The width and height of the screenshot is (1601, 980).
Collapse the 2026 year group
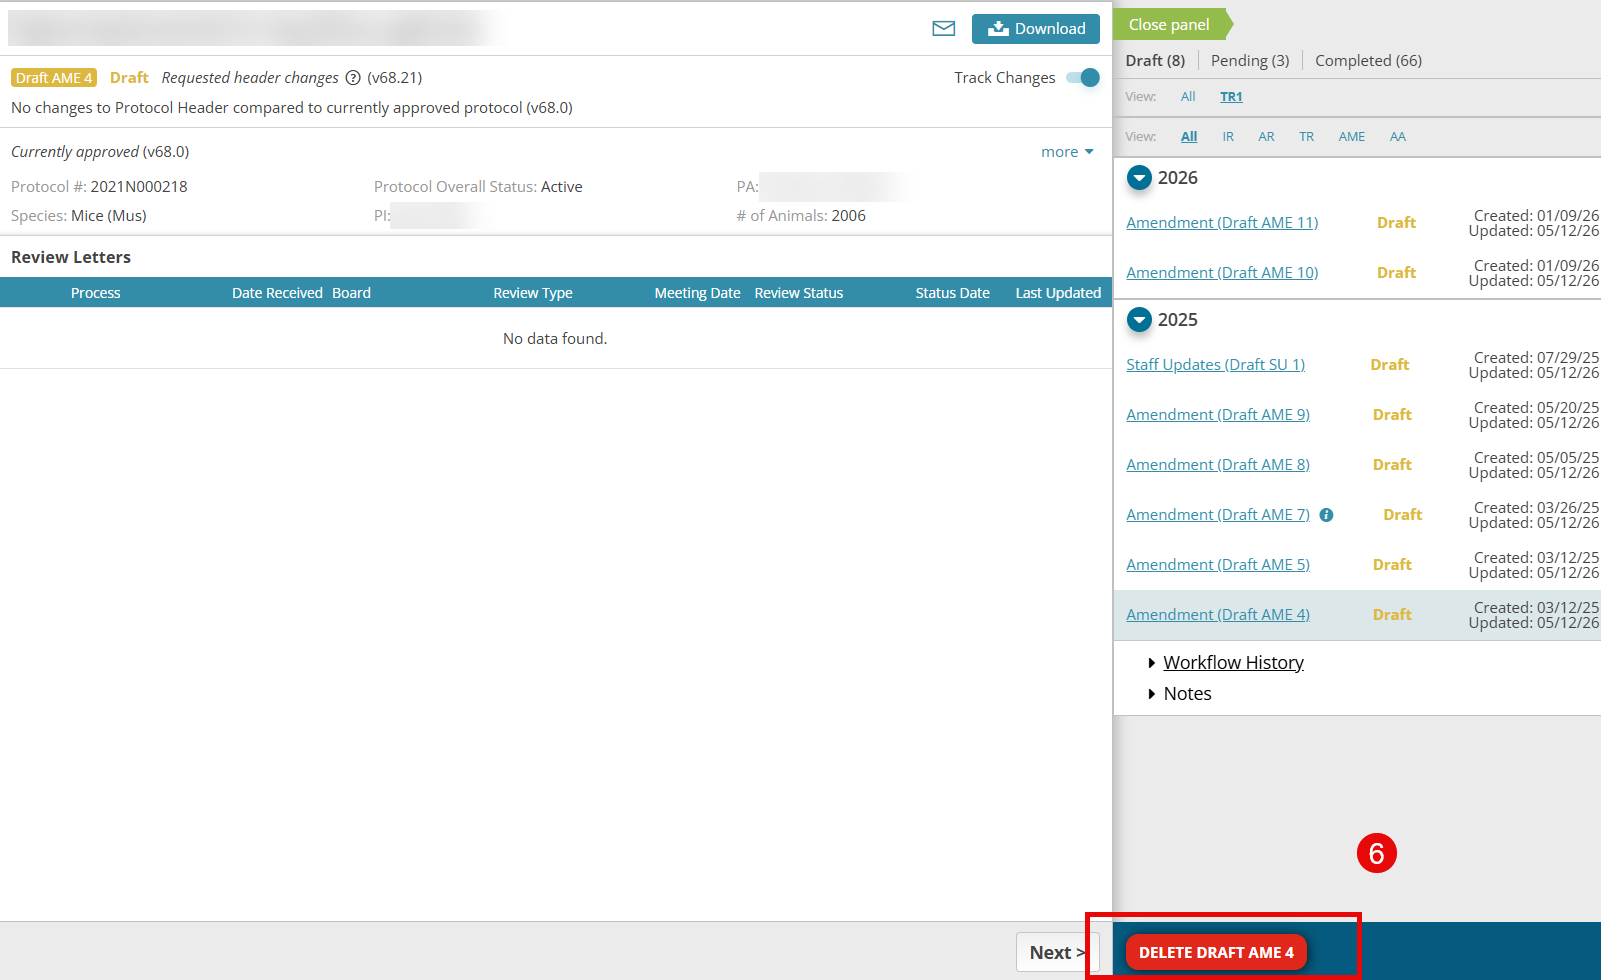1139,178
